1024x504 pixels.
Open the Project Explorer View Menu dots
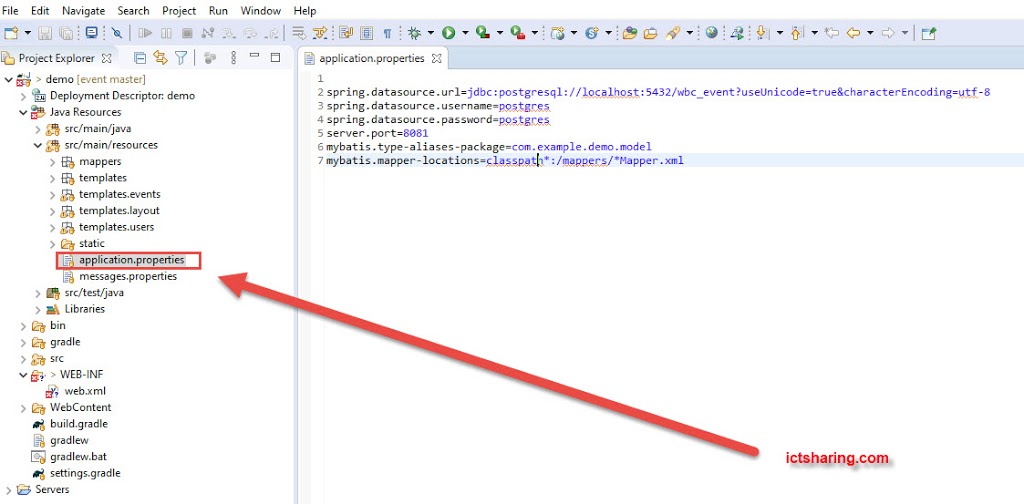pyautogui.click(x=233, y=58)
